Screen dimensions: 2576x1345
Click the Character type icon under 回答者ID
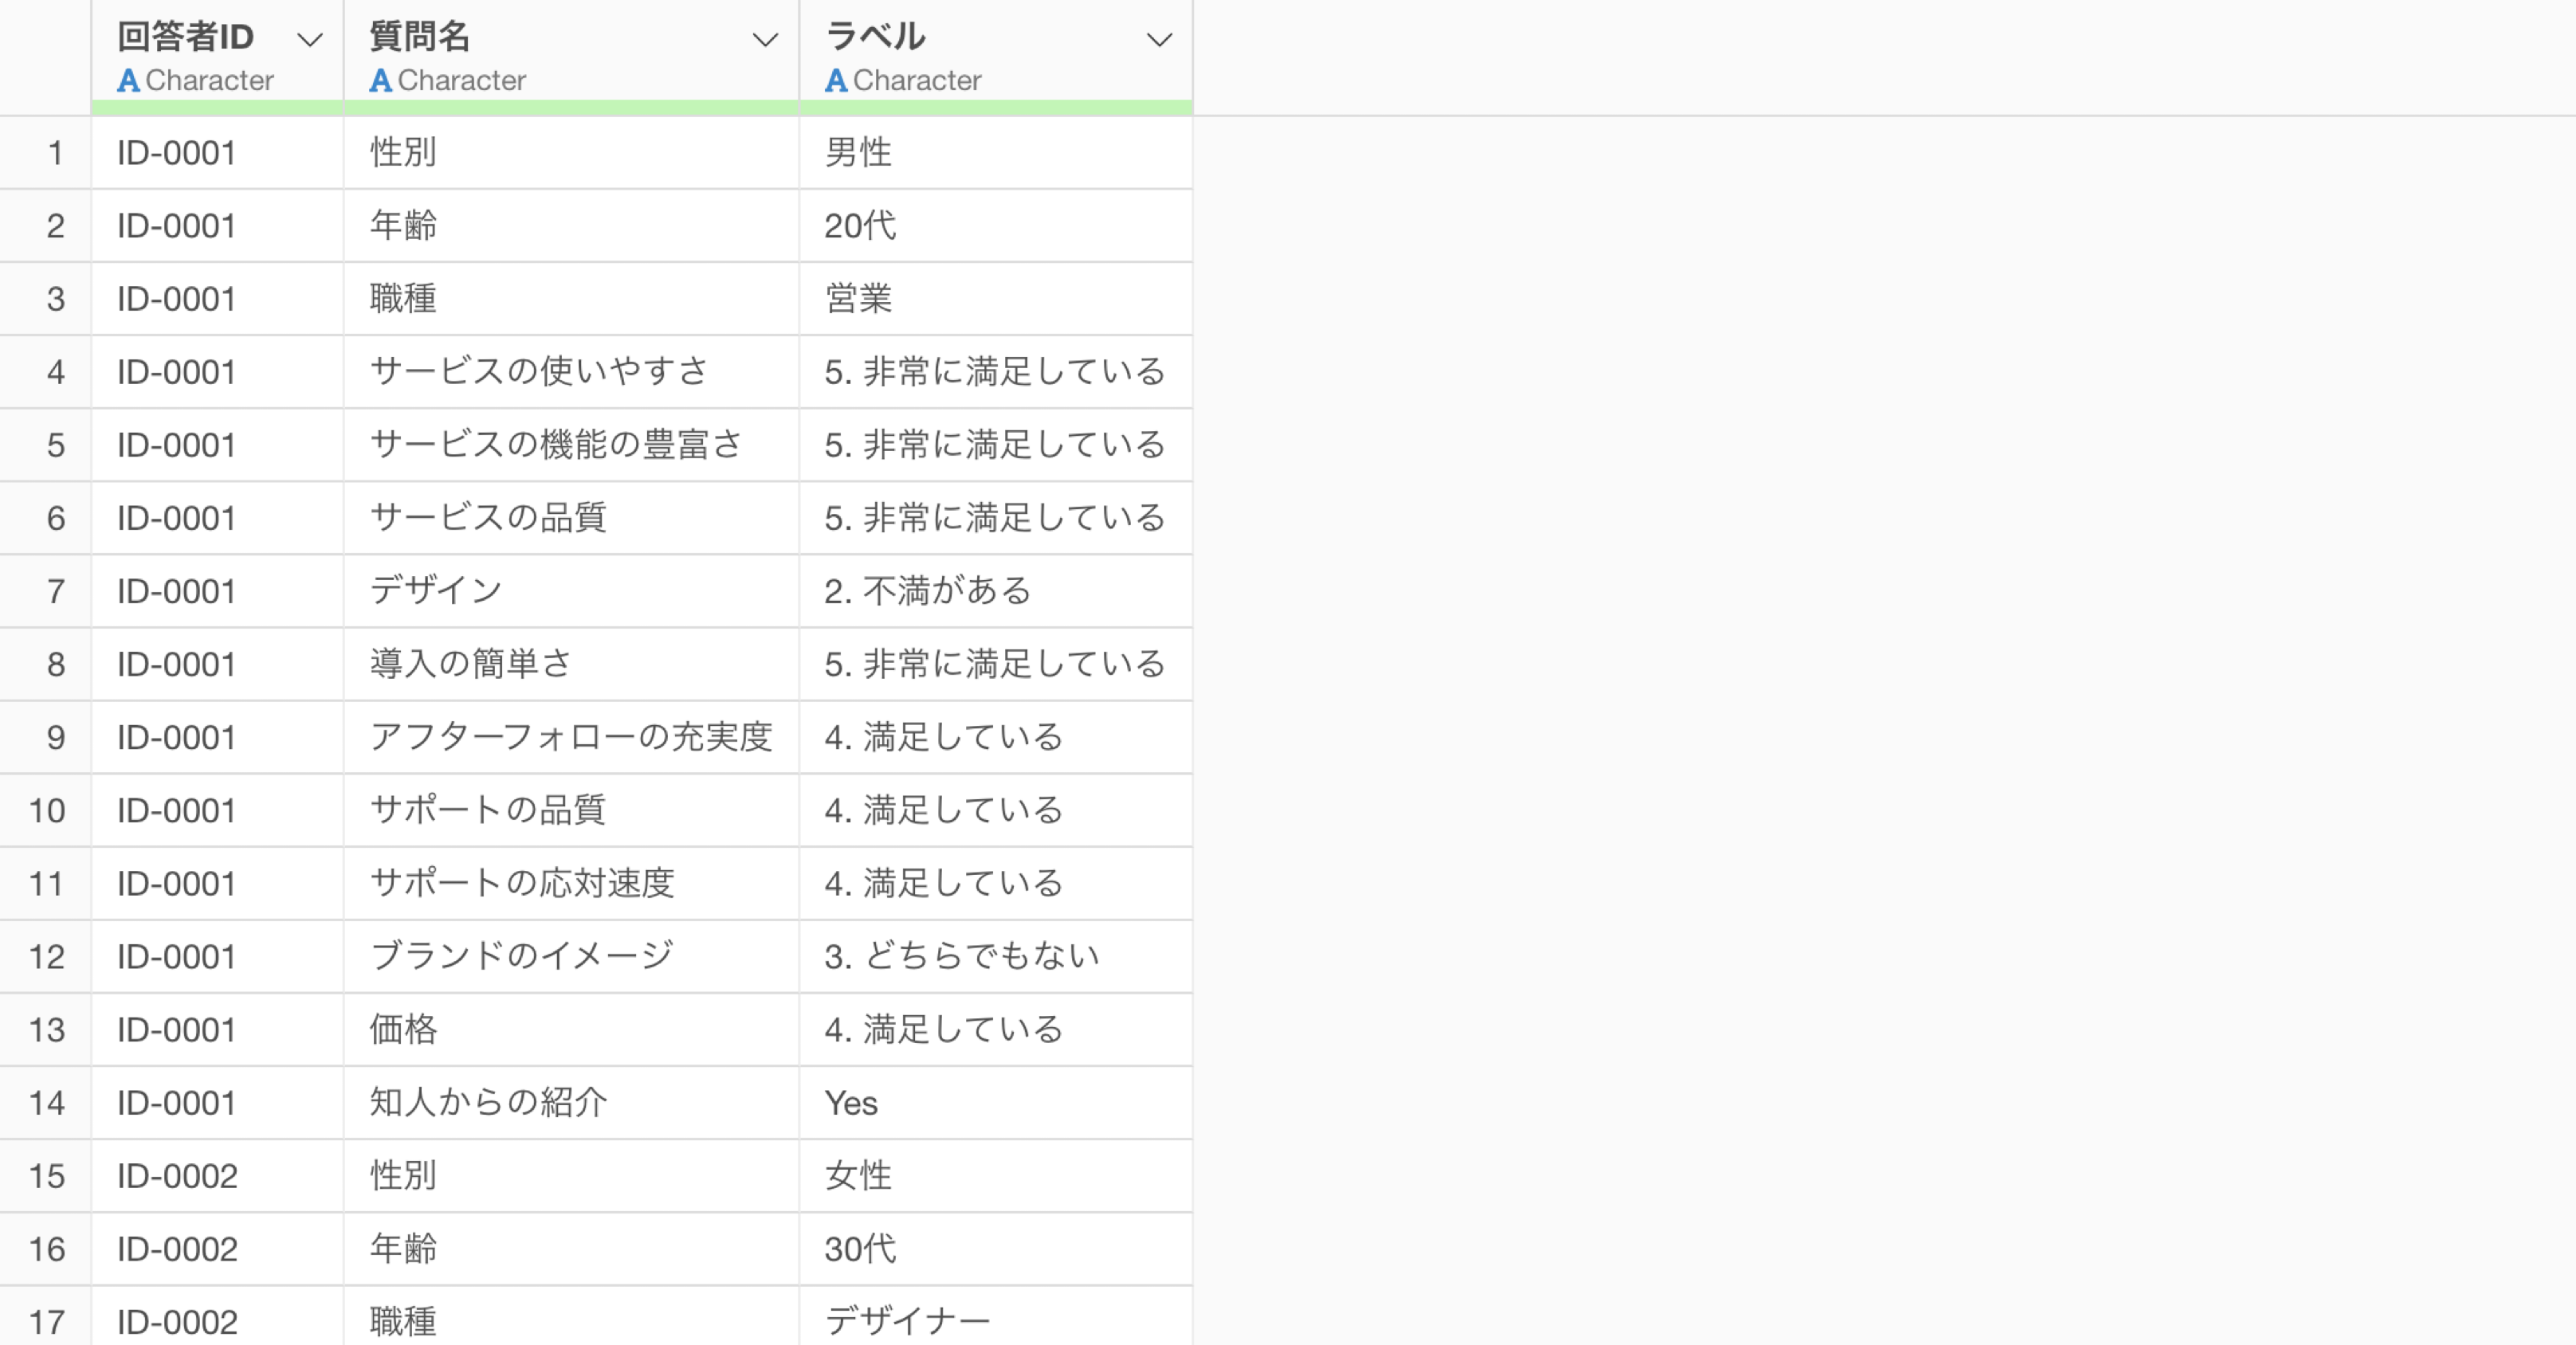pos(128,81)
